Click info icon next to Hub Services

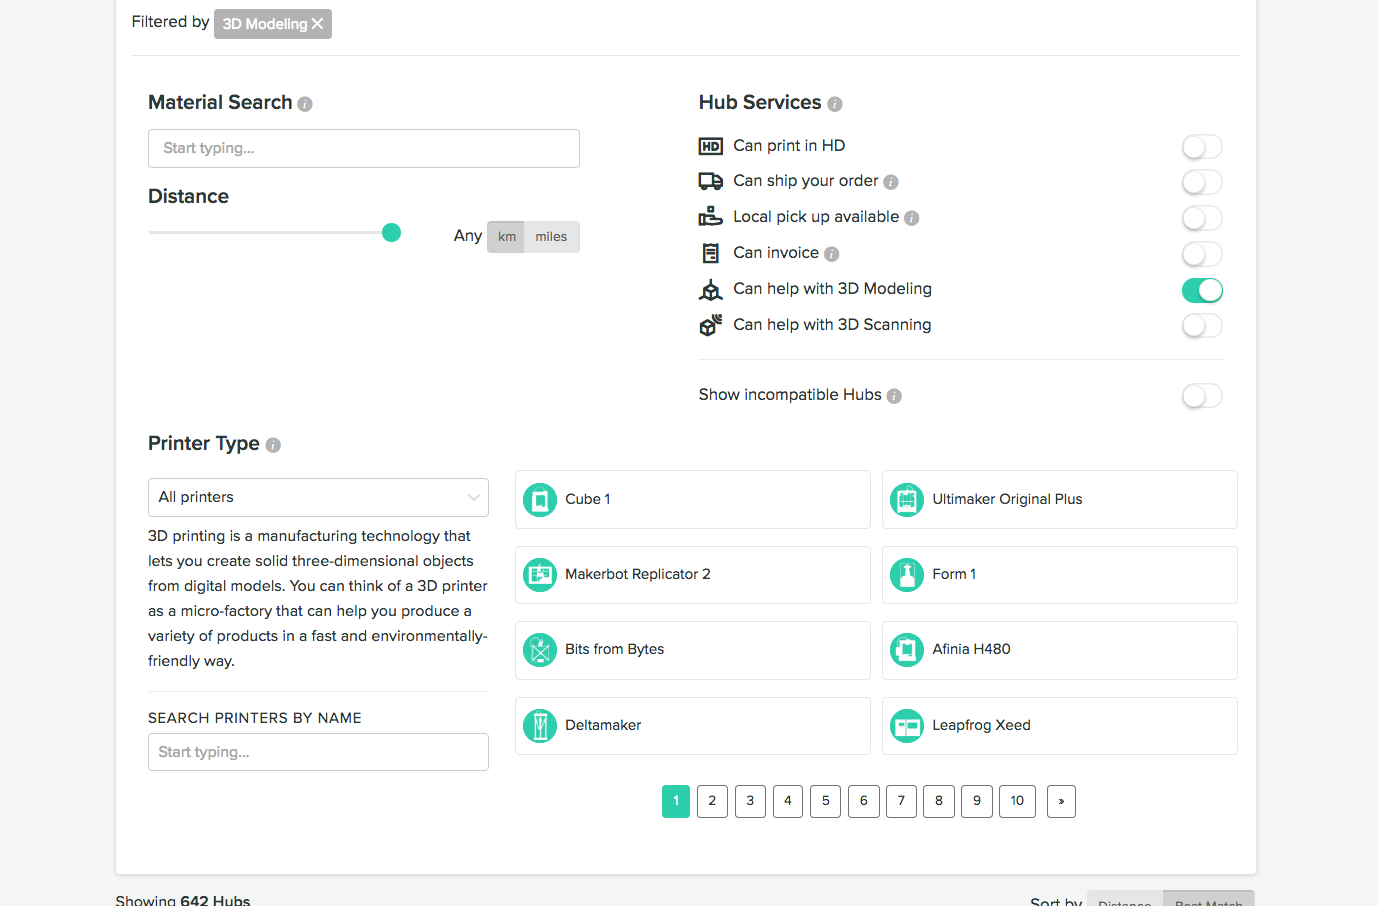tap(835, 104)
